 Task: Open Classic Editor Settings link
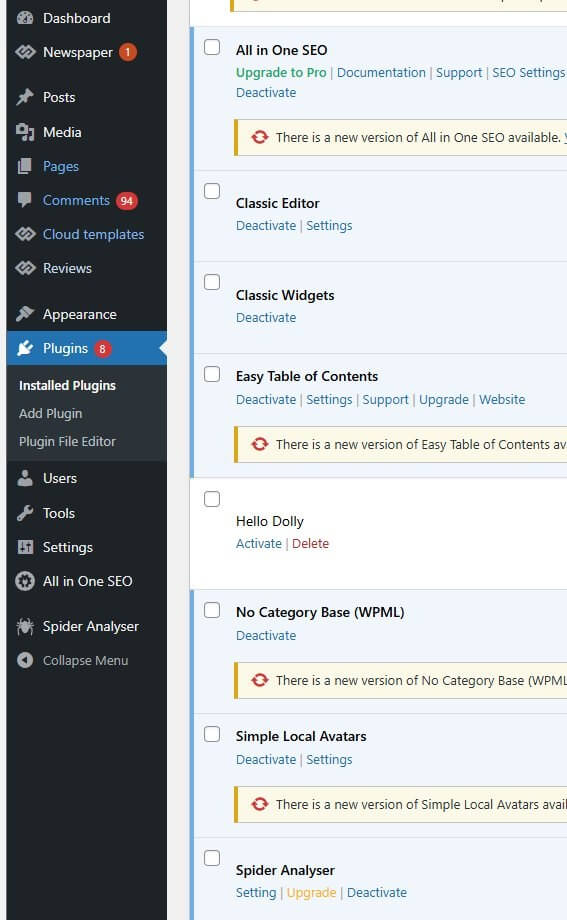click(329, 226)
